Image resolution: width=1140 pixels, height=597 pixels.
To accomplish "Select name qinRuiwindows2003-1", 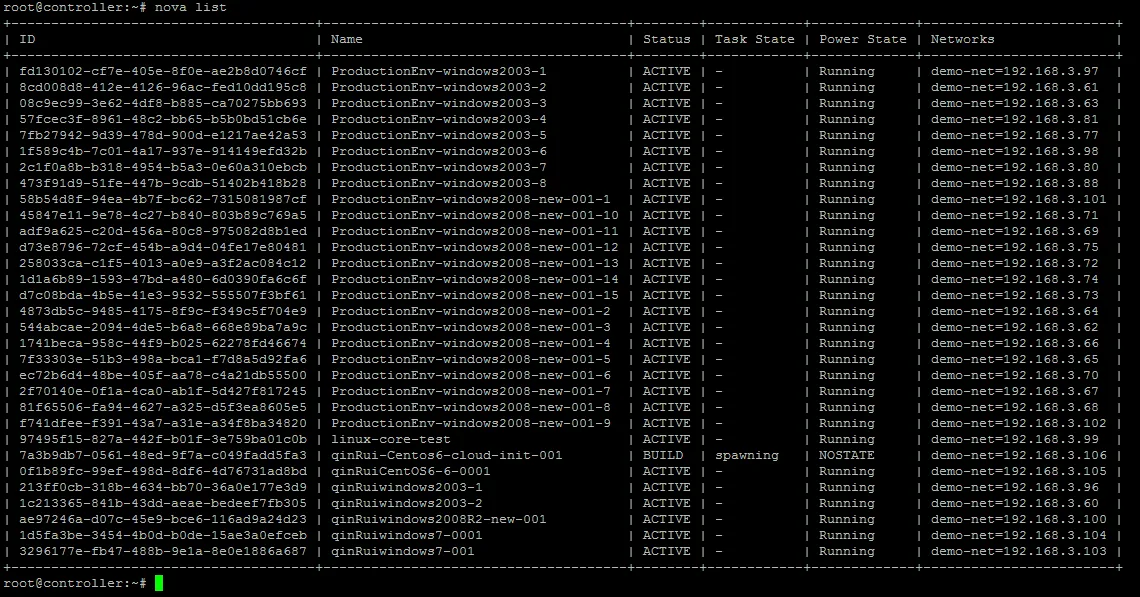I will click(406, 487).
